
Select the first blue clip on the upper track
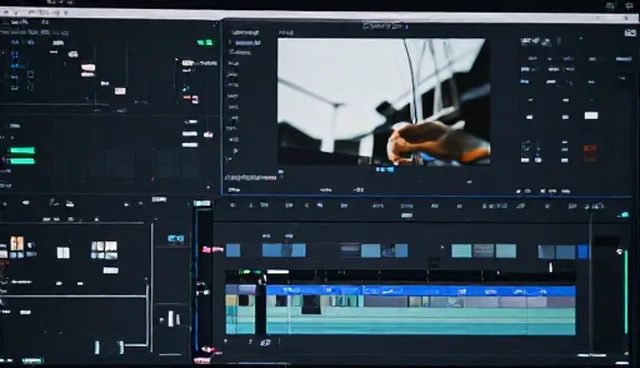[x=233, y=250]
